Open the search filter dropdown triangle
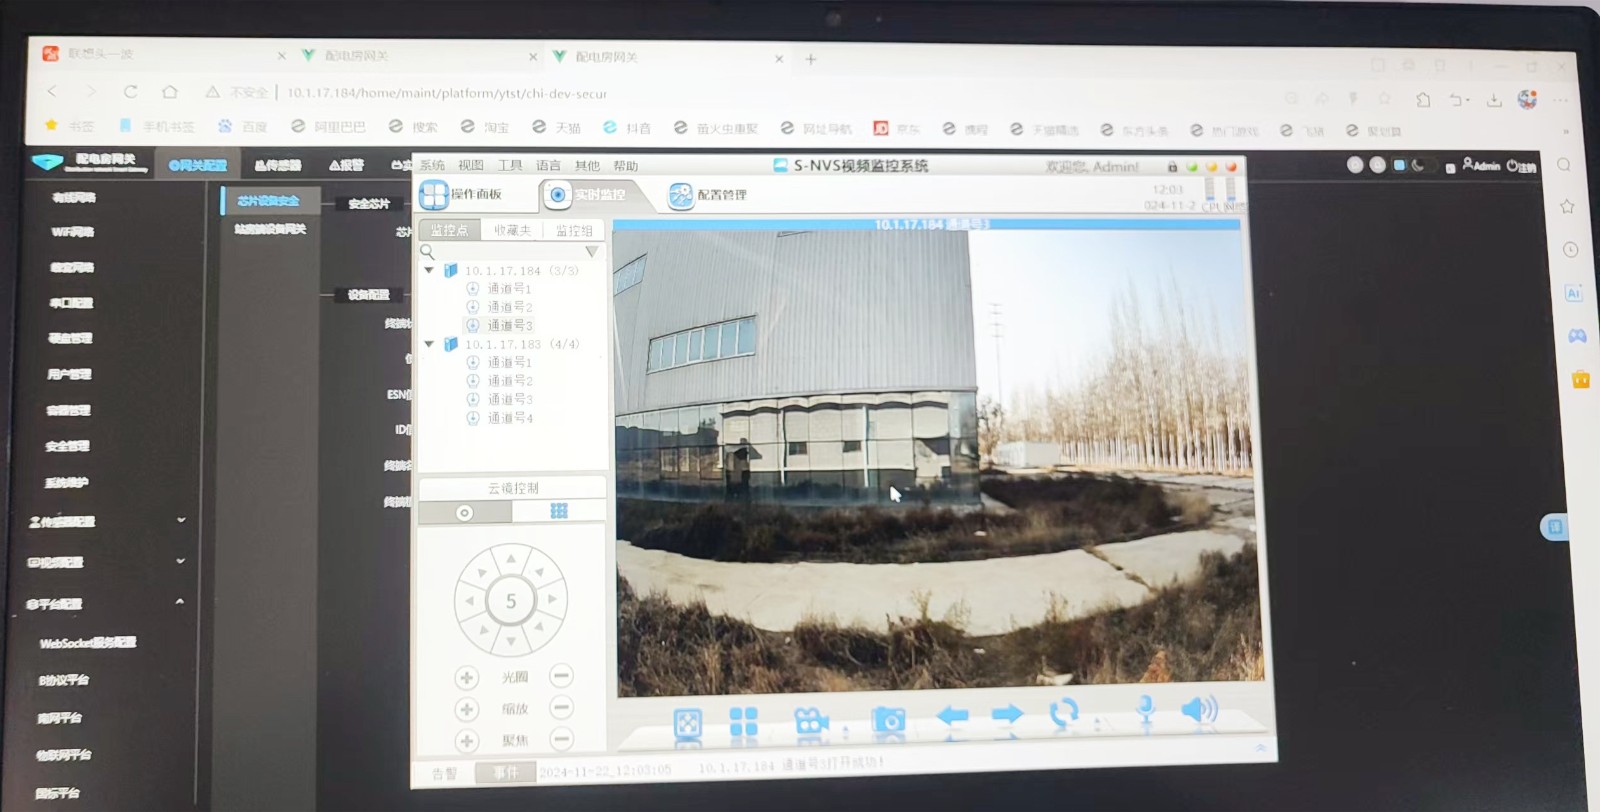1600x812 pixels. pyautogui.click(x=591, y=252)
